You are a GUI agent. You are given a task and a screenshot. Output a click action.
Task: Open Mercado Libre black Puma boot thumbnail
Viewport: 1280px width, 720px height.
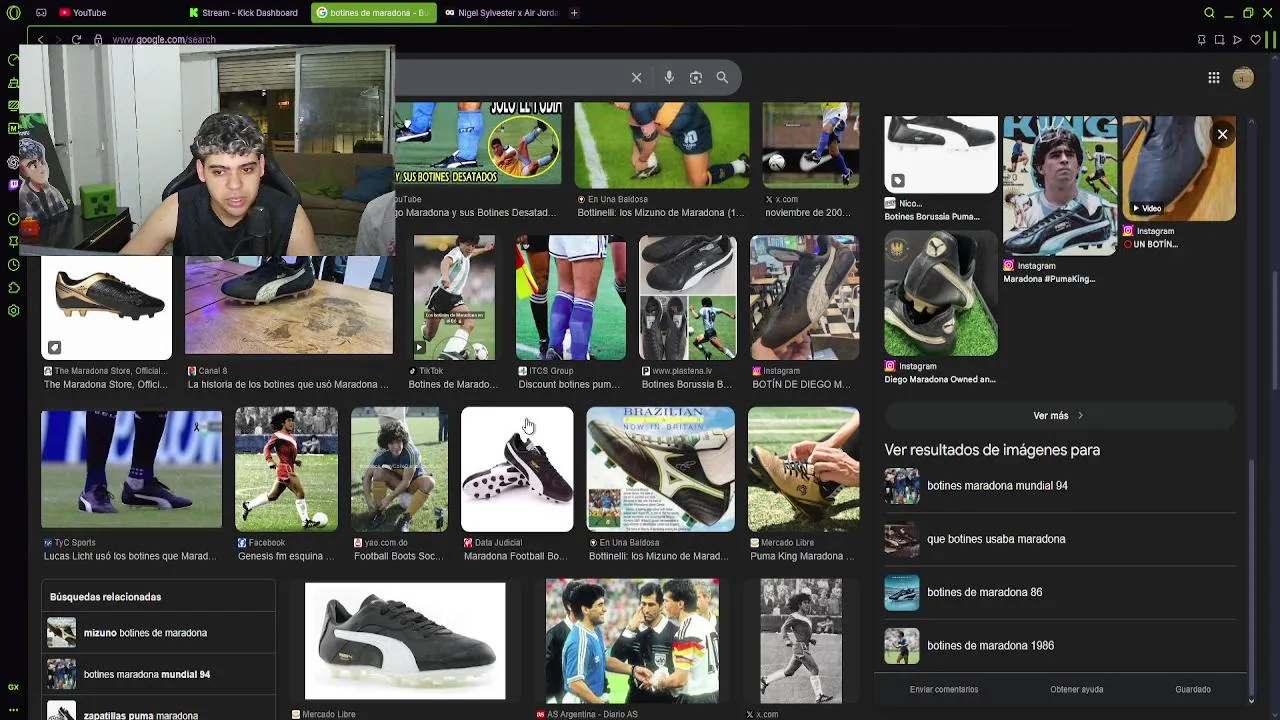405,641
